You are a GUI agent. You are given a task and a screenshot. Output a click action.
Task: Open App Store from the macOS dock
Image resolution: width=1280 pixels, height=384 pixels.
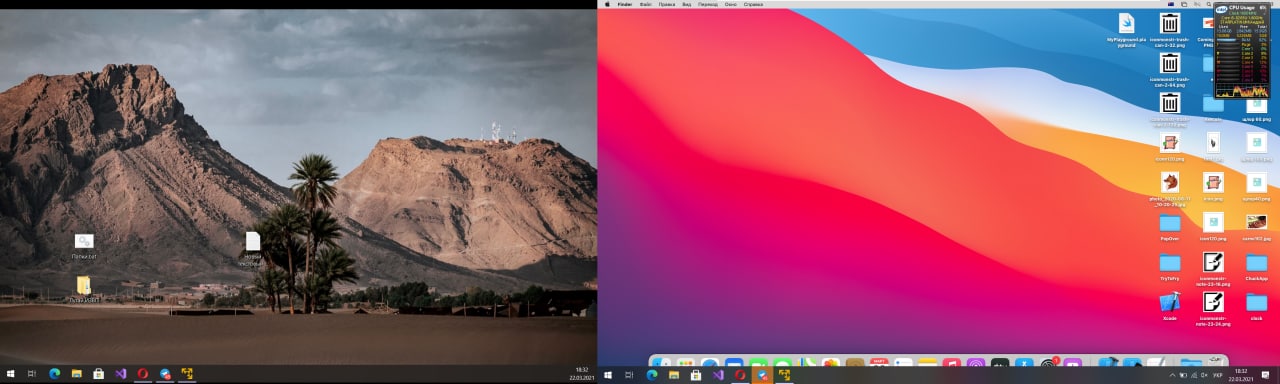pyautogui.click(x=1024, y=361)
